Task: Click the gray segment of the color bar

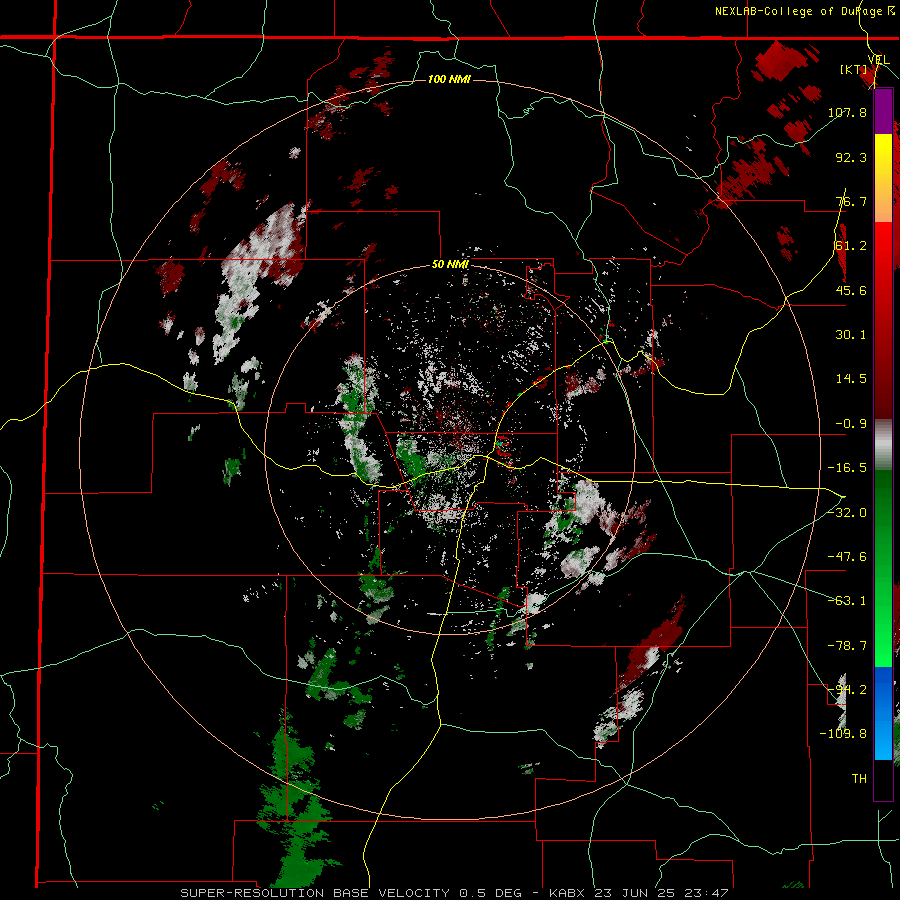Action: coord(883,445)
